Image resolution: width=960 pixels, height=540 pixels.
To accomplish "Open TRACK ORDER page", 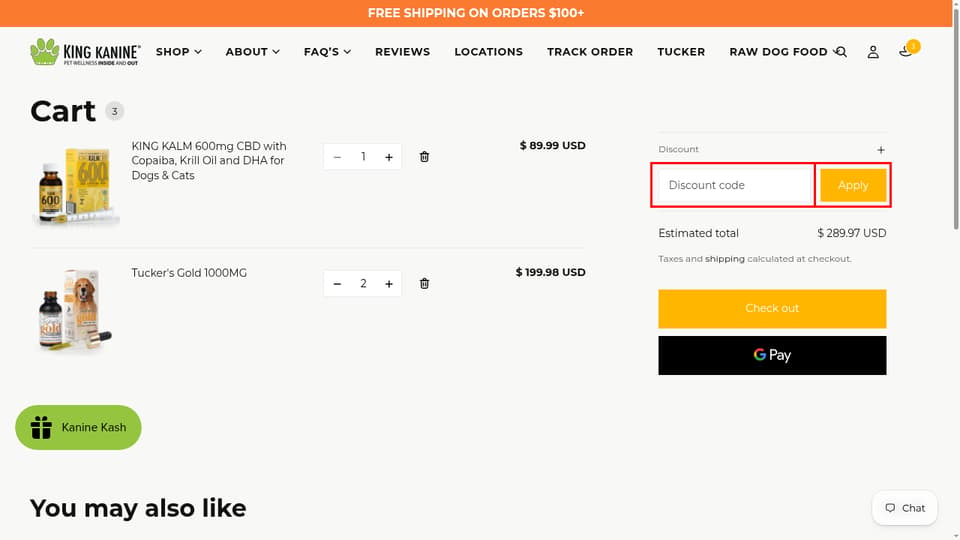I will (590, 52).
